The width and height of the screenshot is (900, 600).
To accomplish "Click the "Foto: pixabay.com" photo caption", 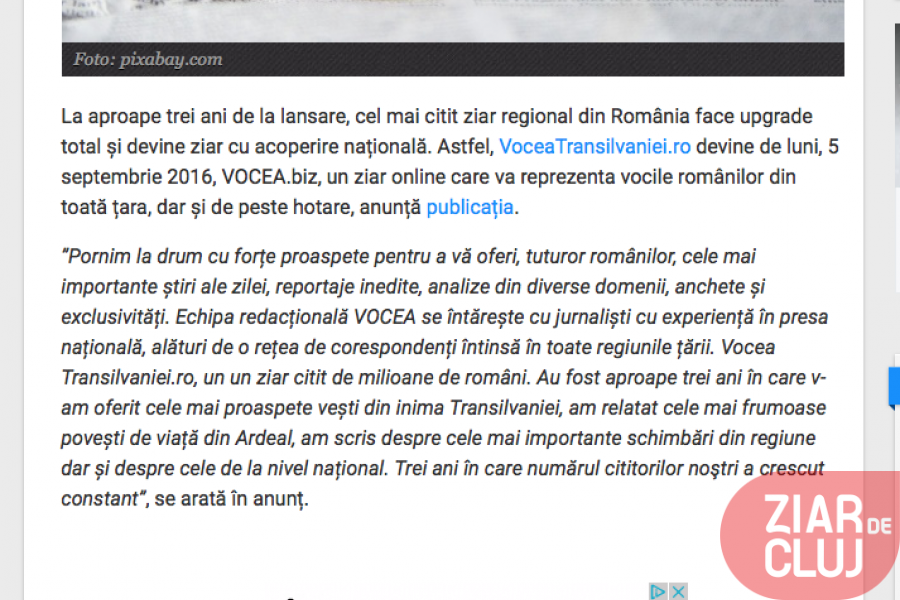I will coord(147,60).
